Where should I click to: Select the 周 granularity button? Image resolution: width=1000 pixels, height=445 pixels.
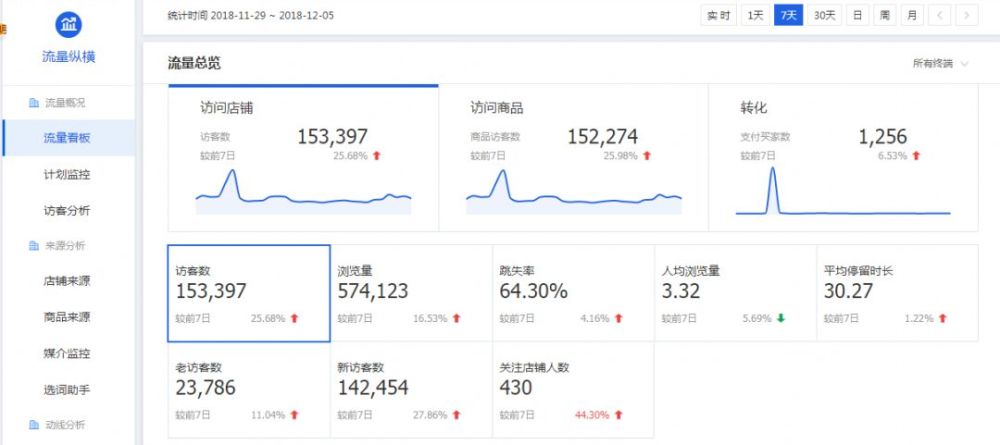coord(885,15)
